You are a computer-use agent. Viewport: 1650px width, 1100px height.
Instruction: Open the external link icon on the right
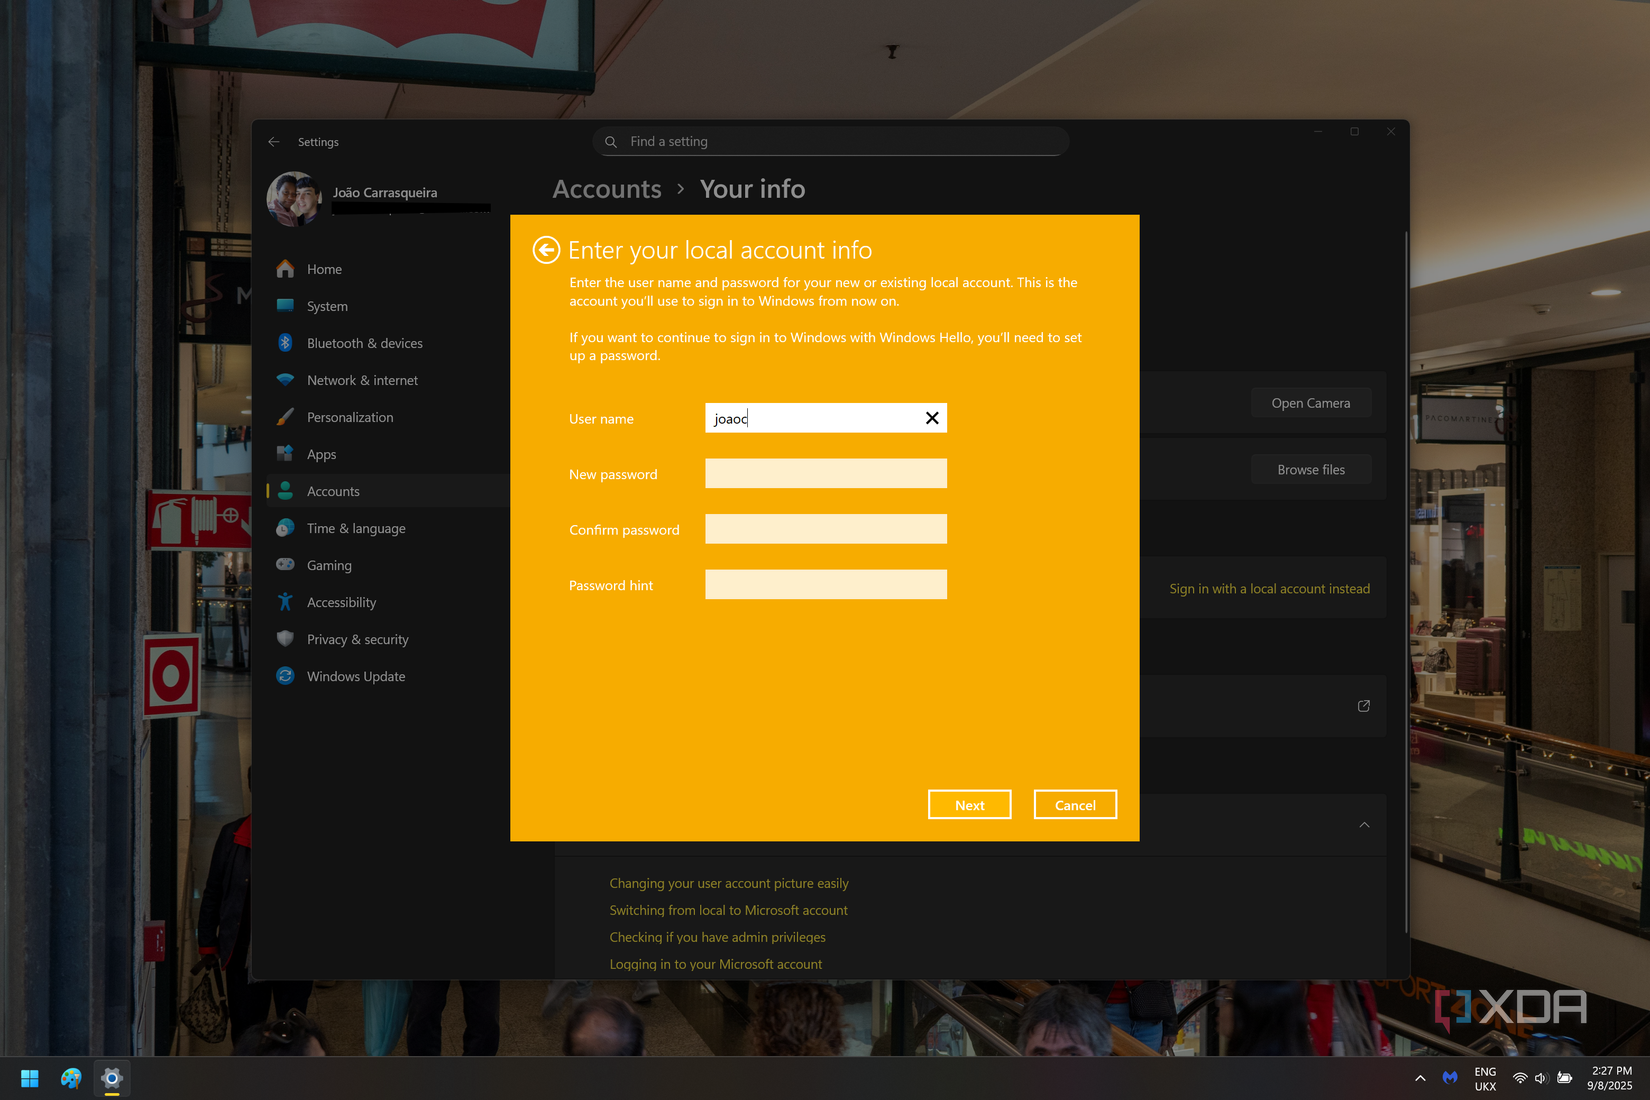(1363, 705)
